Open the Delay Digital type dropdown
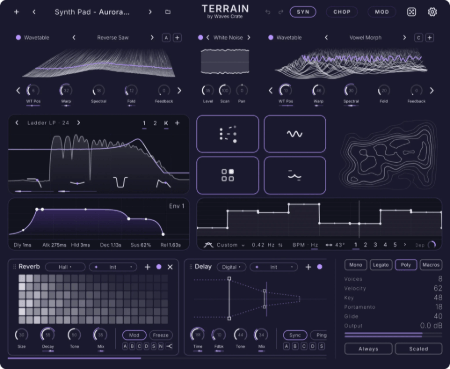 [x=231, y=267]
